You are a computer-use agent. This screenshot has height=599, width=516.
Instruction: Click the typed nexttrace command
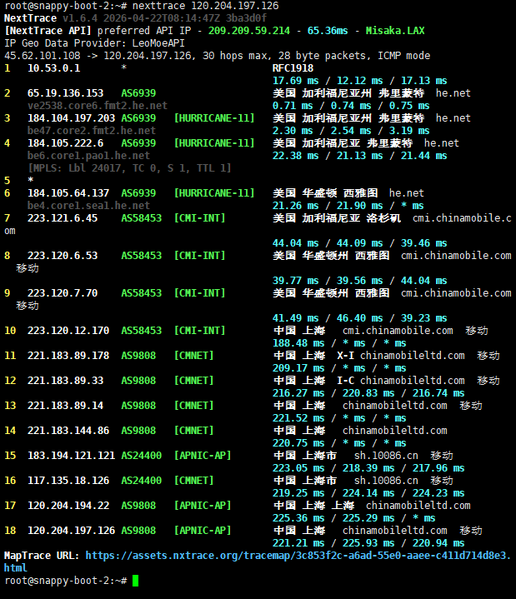[x=205, y=6]
